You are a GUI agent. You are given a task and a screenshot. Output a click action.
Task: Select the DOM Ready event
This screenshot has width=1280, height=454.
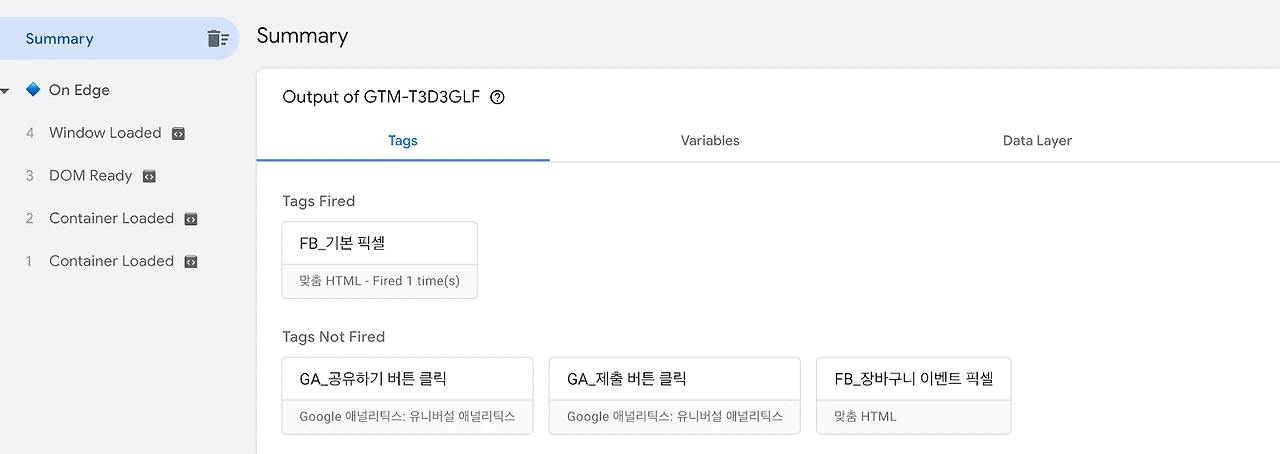pos(90,176)
